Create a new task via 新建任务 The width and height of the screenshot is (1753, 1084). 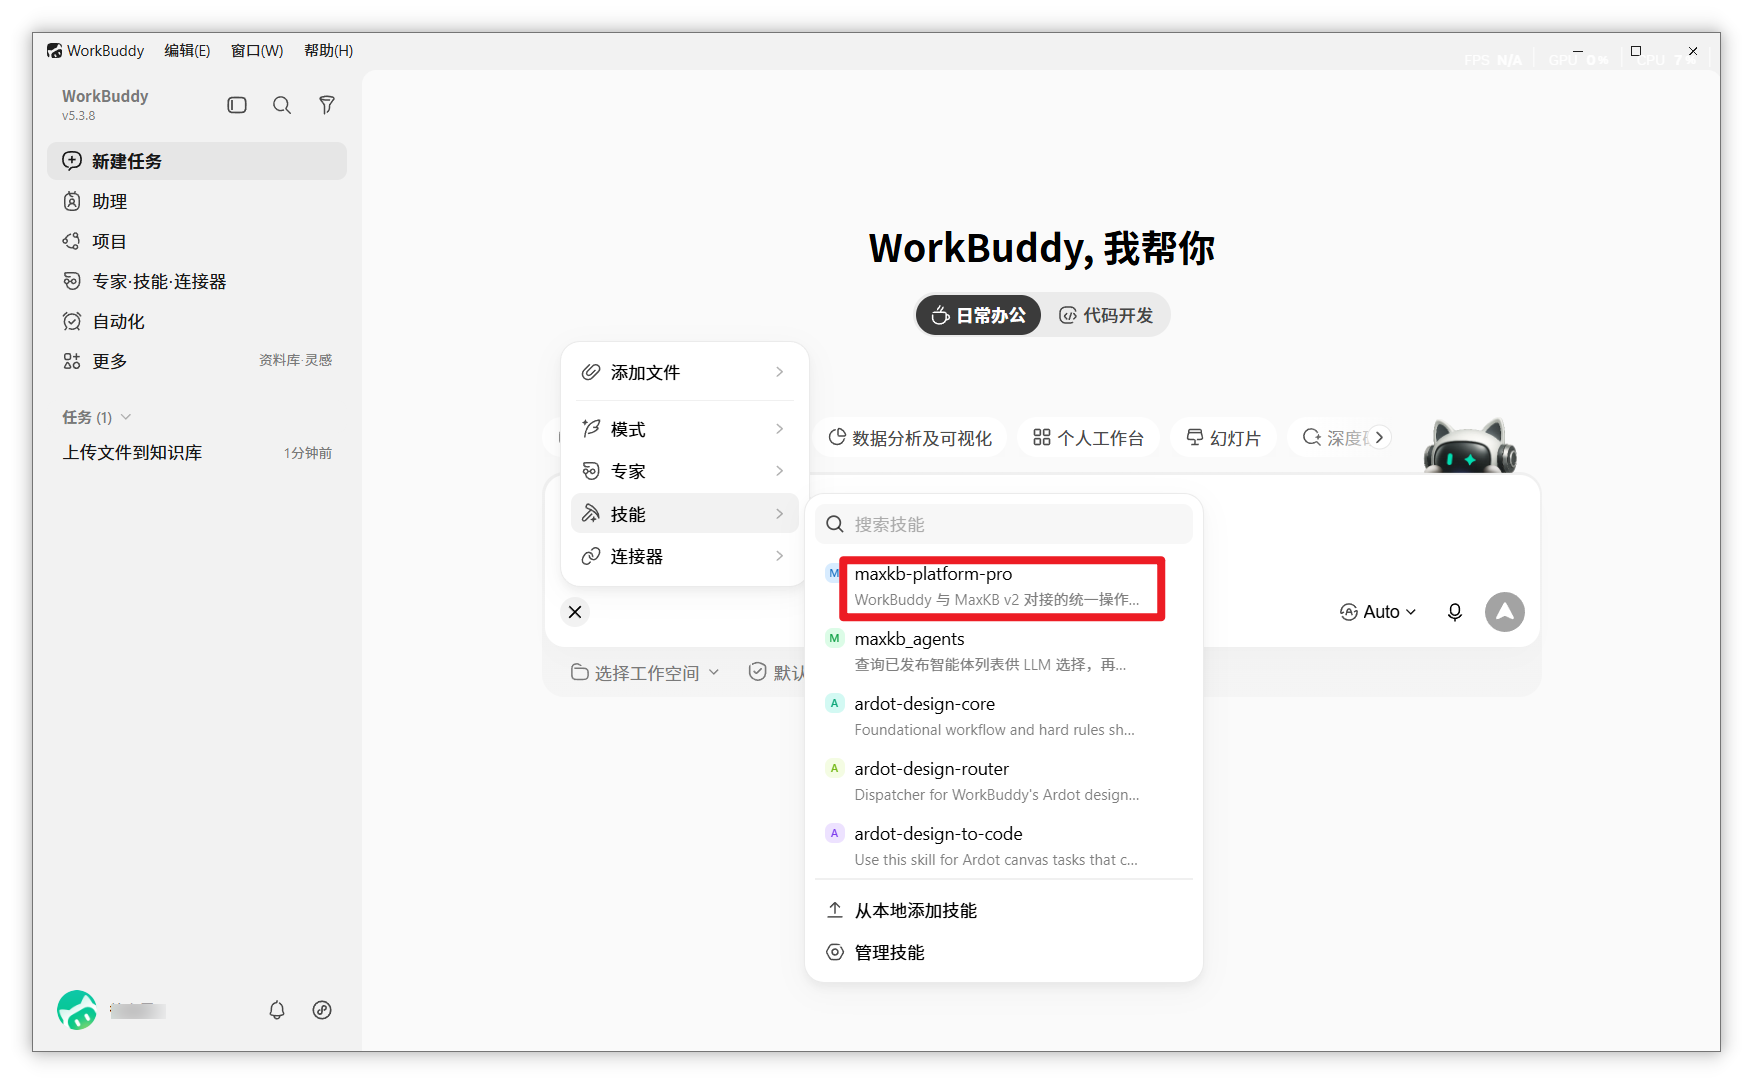197,161
